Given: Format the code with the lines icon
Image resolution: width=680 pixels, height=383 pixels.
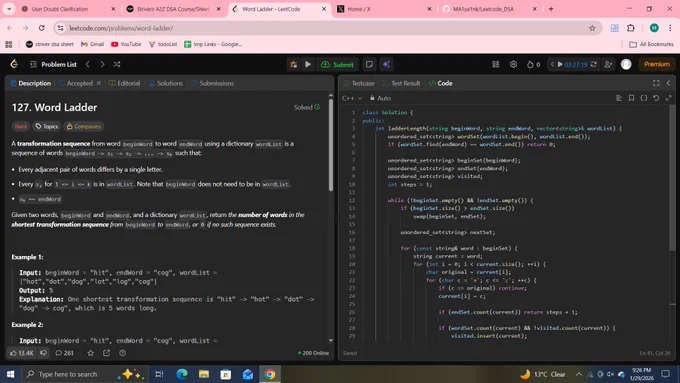Looking at the screenshot, I should [619, 98].
